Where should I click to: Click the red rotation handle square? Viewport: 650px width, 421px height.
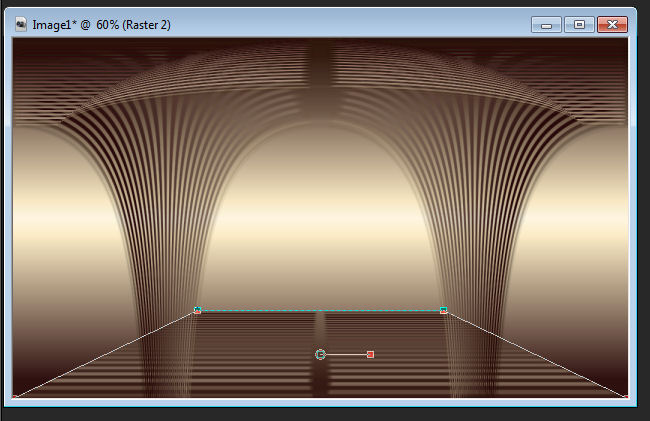coord(371,354)
